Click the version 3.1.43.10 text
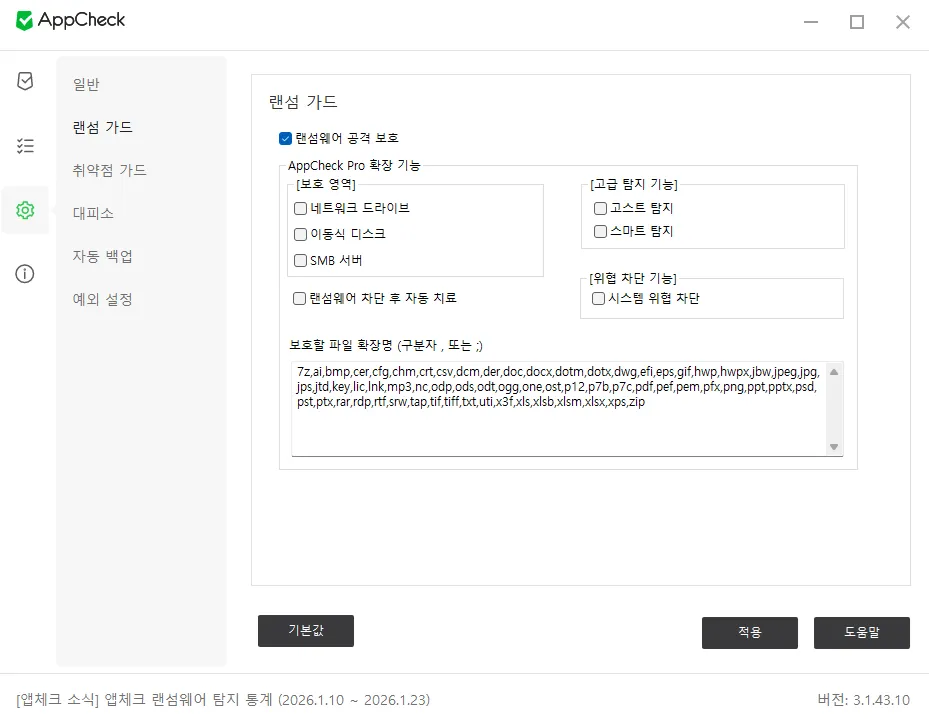The width and height of the screenshot is (929, 719). (863, 700)
